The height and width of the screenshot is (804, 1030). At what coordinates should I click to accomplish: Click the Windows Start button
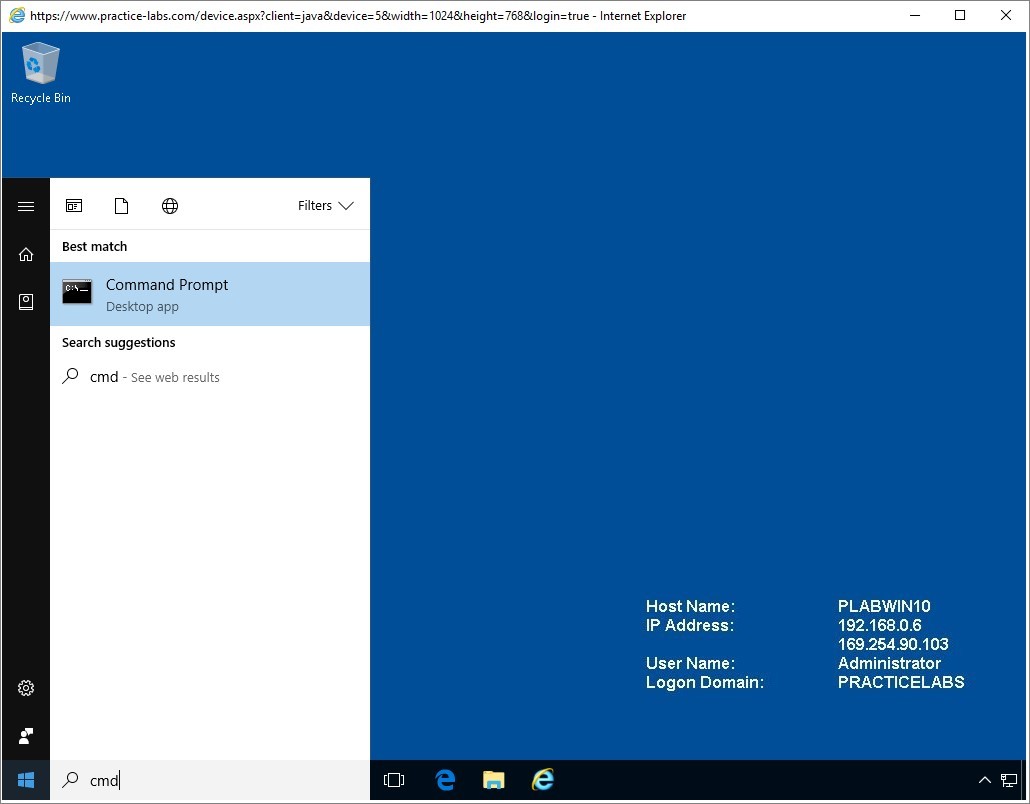click(26, 780)
